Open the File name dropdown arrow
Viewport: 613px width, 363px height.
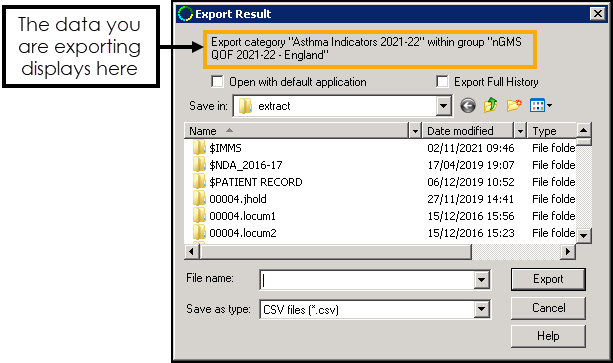click(x=481, y=280)
